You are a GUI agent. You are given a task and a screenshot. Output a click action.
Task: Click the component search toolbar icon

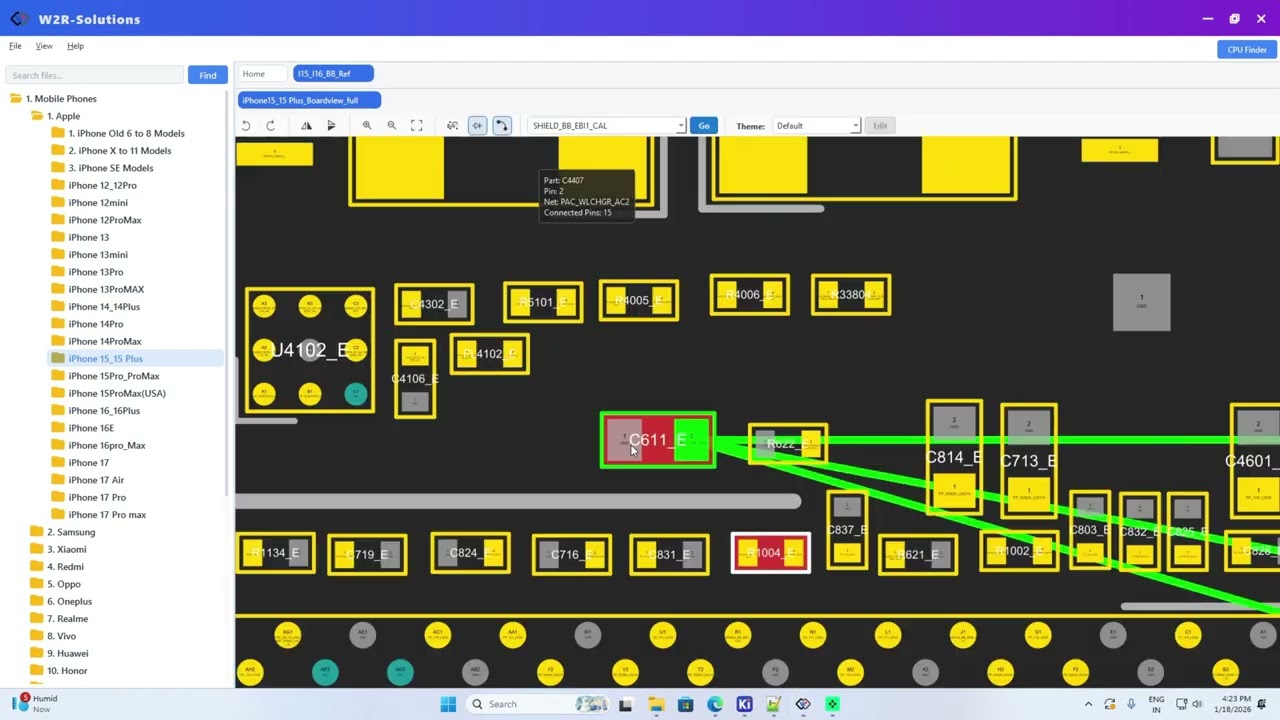[452, 125]
